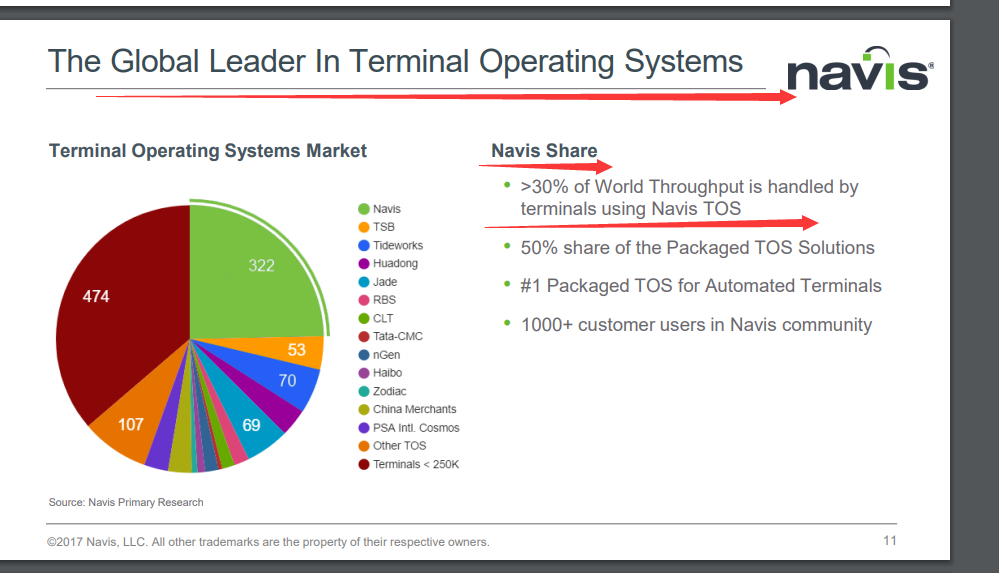The image size is (999, 573).
Task: Click the Navis Share heading
Action: click(x=544, y=151)
